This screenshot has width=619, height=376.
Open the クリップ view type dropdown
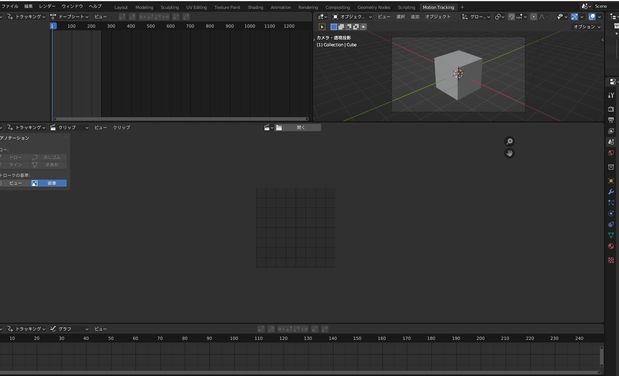pos(70,128)
